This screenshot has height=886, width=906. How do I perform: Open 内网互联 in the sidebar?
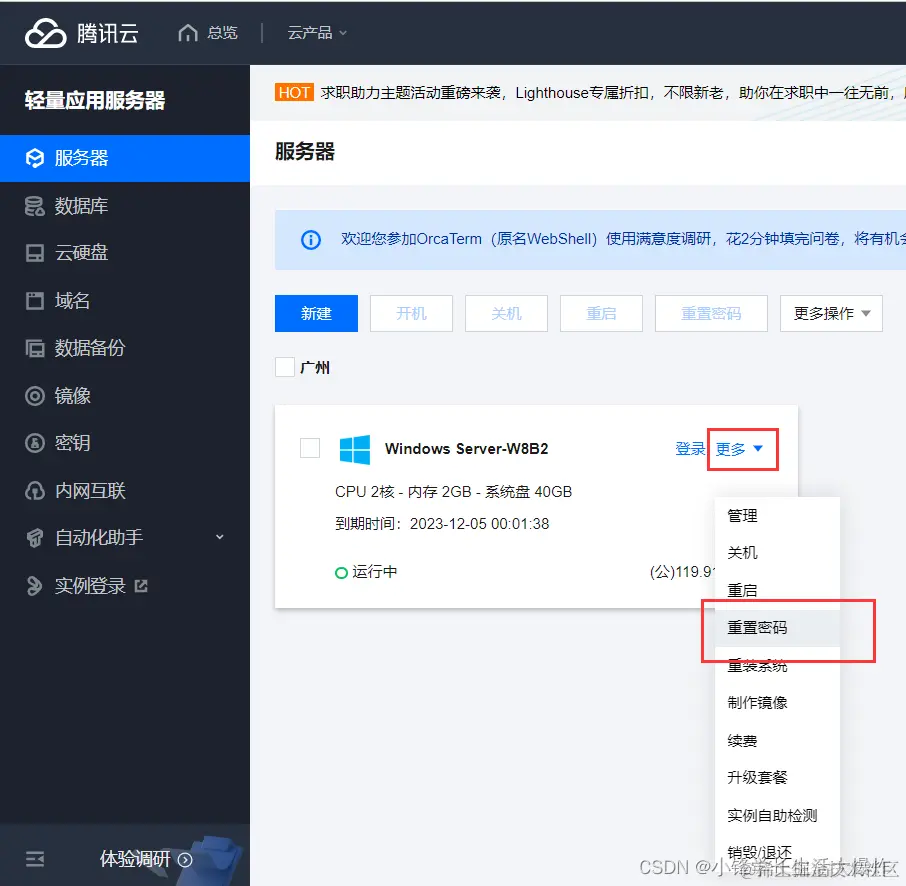[x=90, y=491]
